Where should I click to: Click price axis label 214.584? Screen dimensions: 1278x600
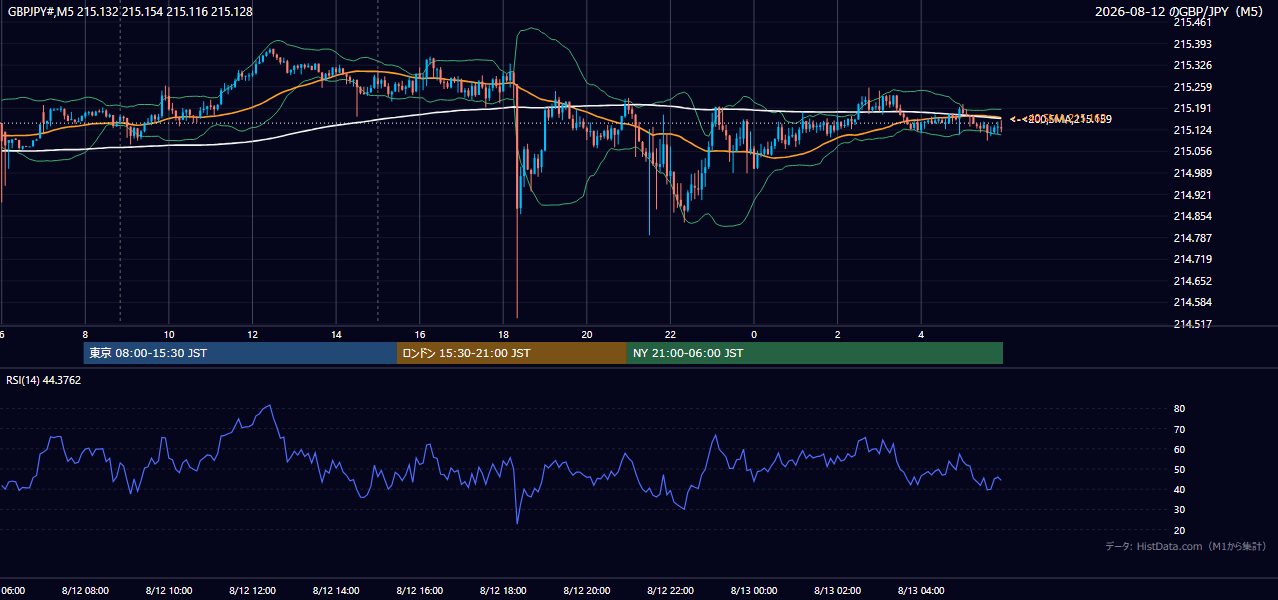coord(1192,302)
